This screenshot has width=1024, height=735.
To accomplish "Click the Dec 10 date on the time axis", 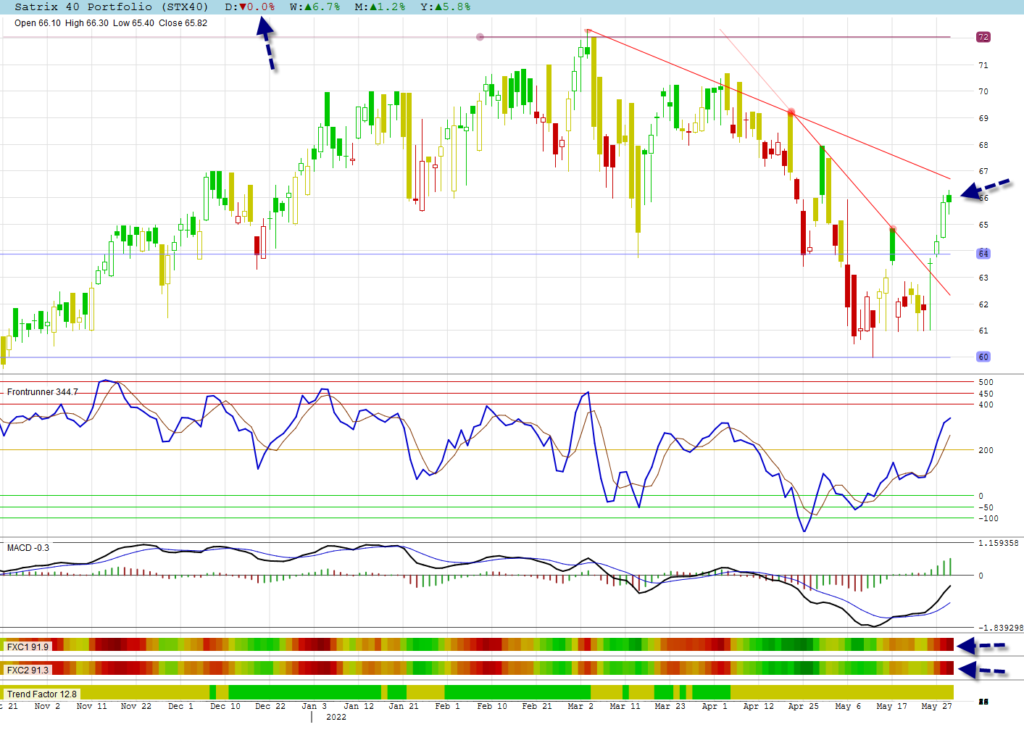I will [x=225, y=706].
